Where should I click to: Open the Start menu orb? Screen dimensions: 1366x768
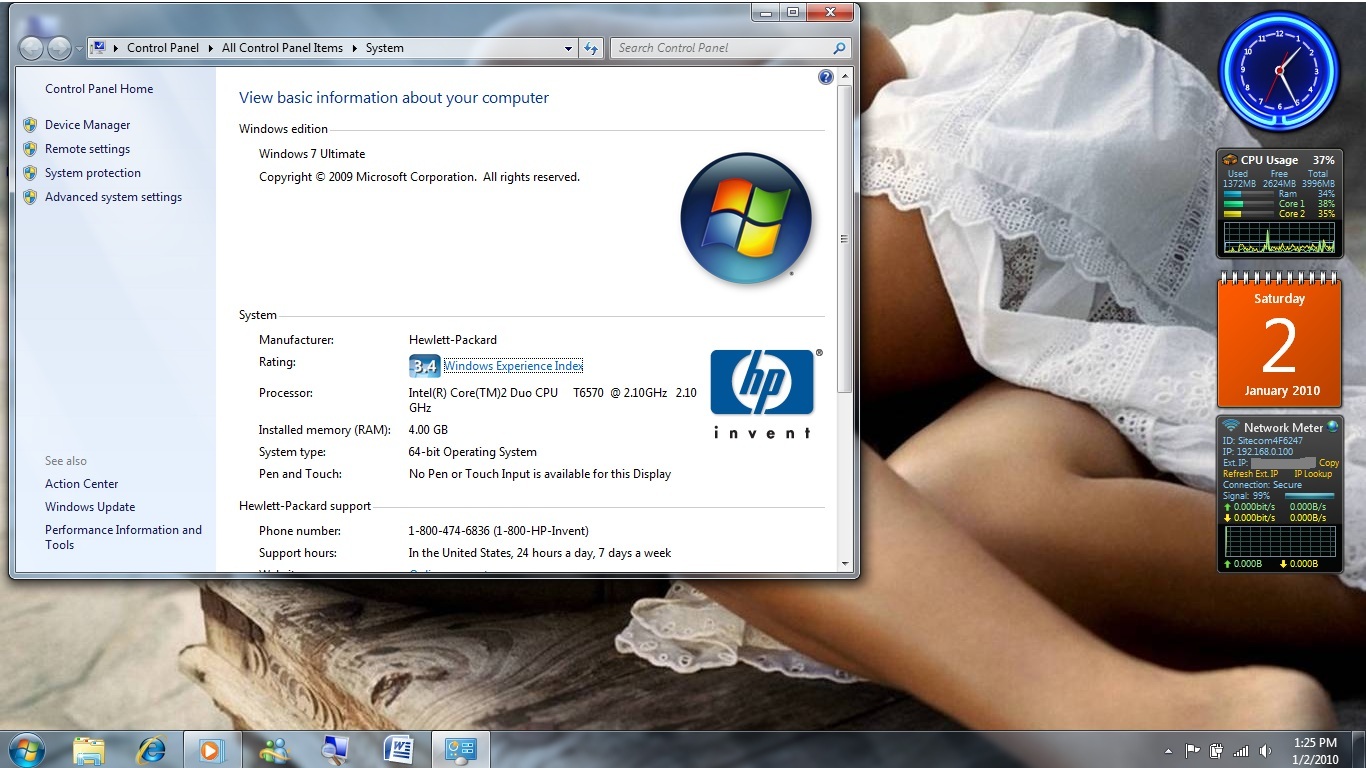pyautogui.click(x=27, y=749)
